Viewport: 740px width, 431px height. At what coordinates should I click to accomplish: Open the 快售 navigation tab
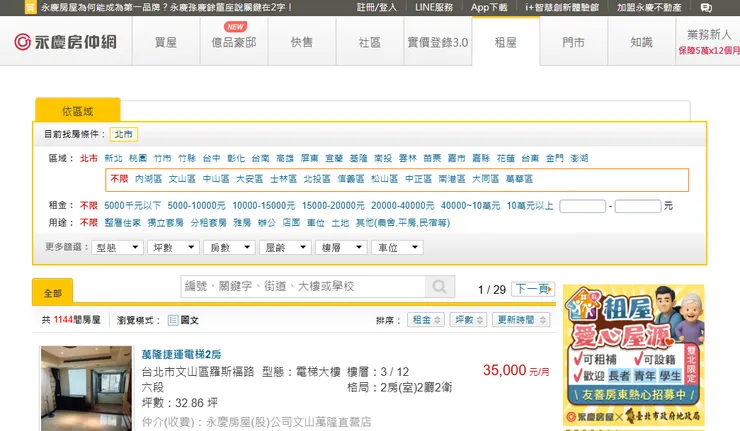[x=302, y=42]
